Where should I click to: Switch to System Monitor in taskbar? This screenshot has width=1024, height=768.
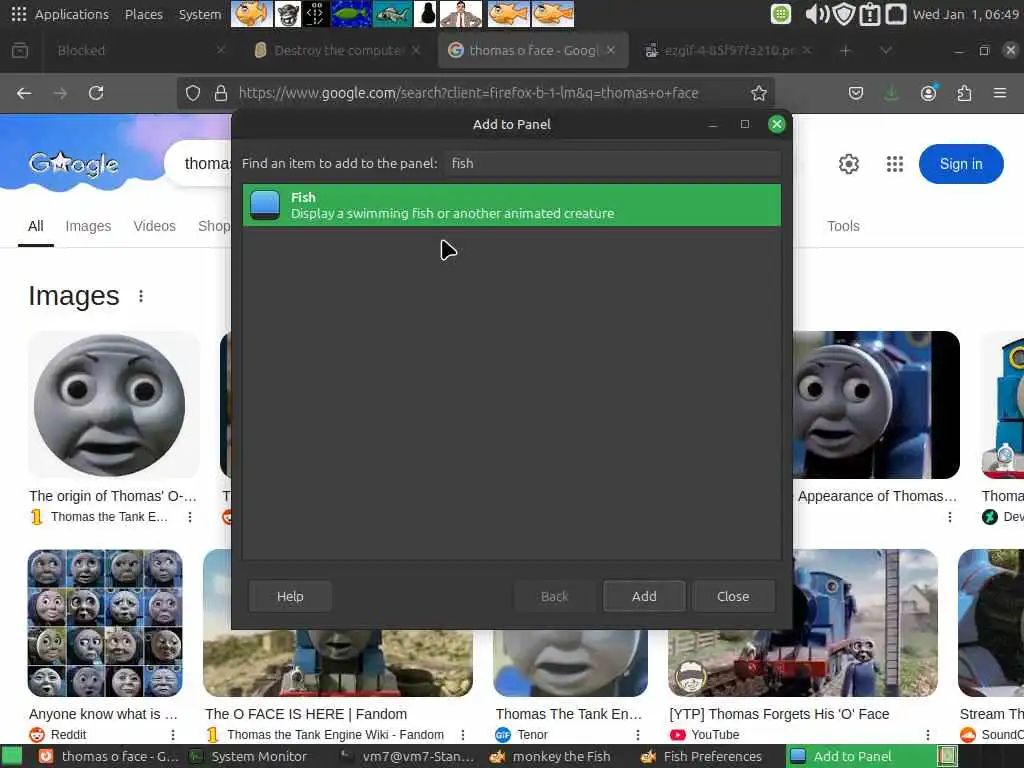tap(248, 756)
